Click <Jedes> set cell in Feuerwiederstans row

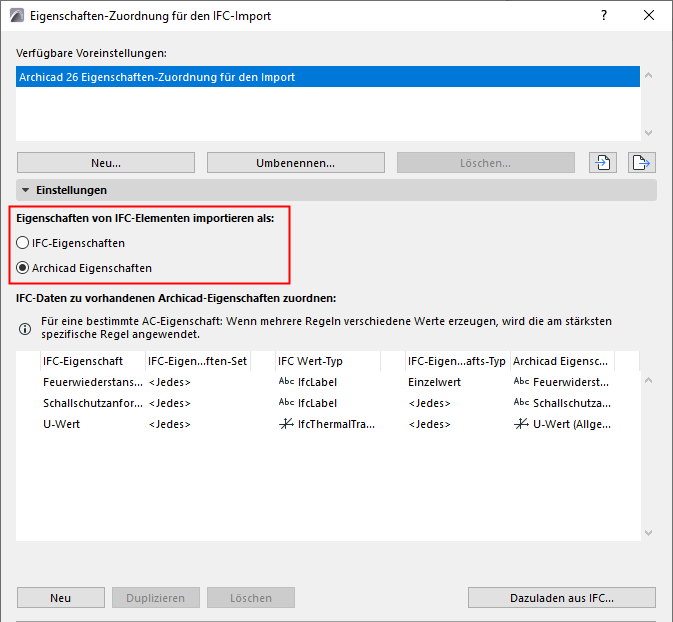tap(170, 382)
